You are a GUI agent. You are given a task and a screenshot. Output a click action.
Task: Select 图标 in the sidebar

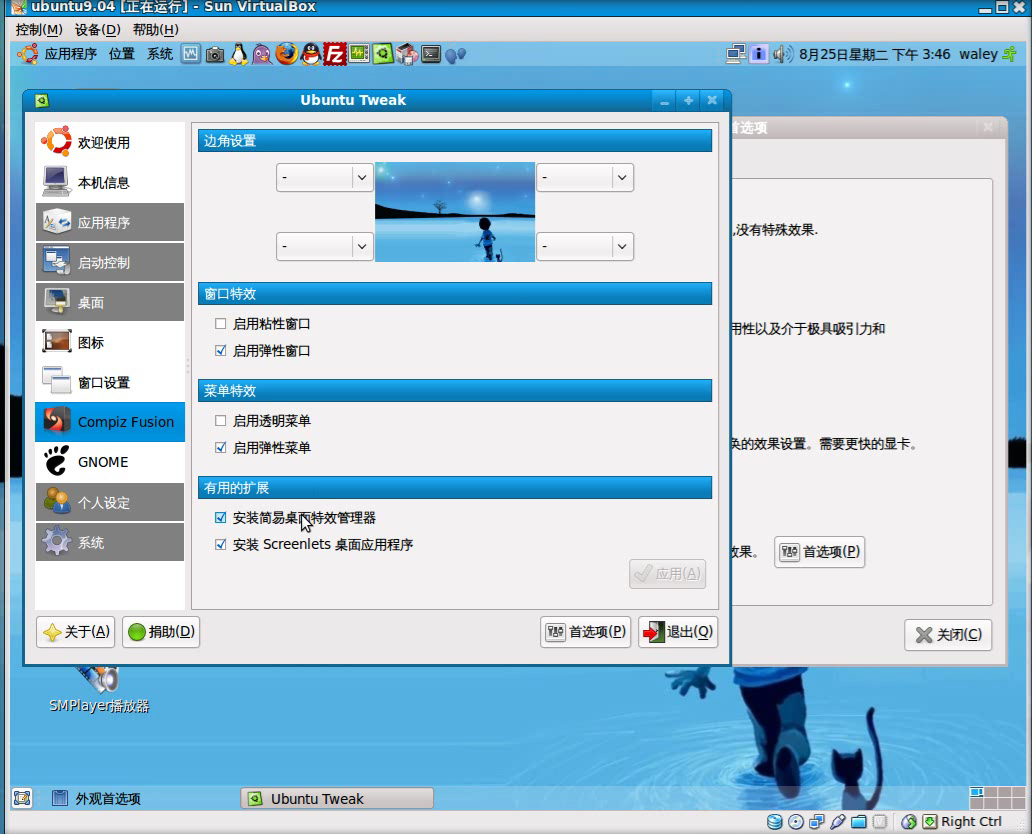pos(110,342)
